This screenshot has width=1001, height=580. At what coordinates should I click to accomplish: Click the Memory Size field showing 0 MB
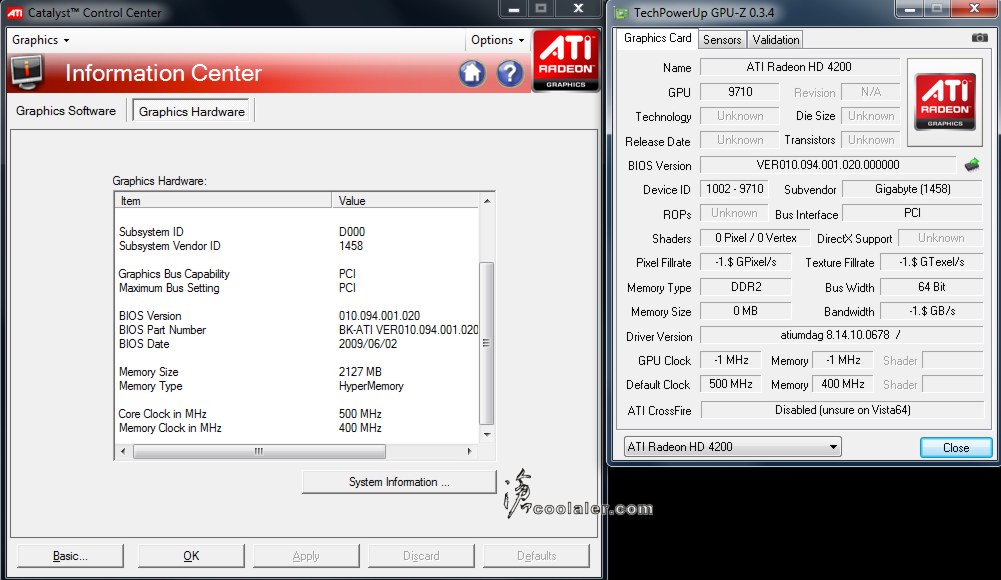(x=746, y=311)
